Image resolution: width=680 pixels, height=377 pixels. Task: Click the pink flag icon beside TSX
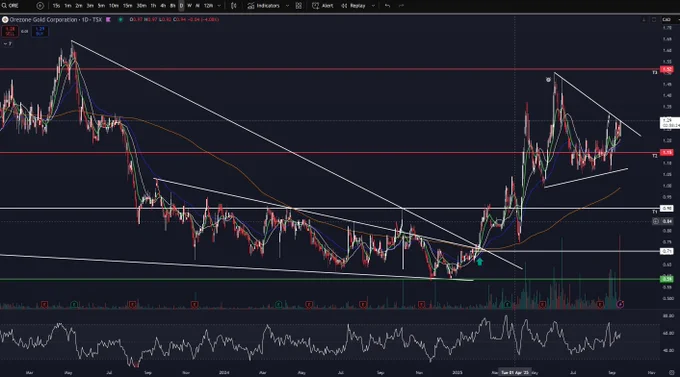click(108, 20)
